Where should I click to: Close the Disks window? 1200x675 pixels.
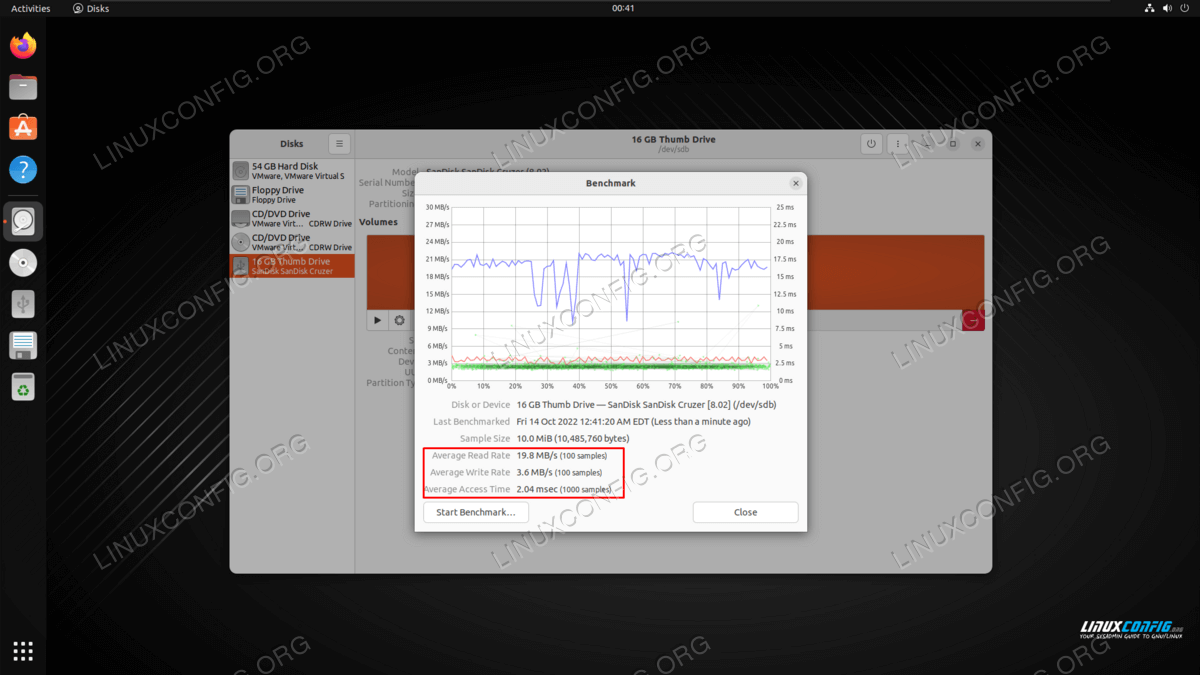978,144
